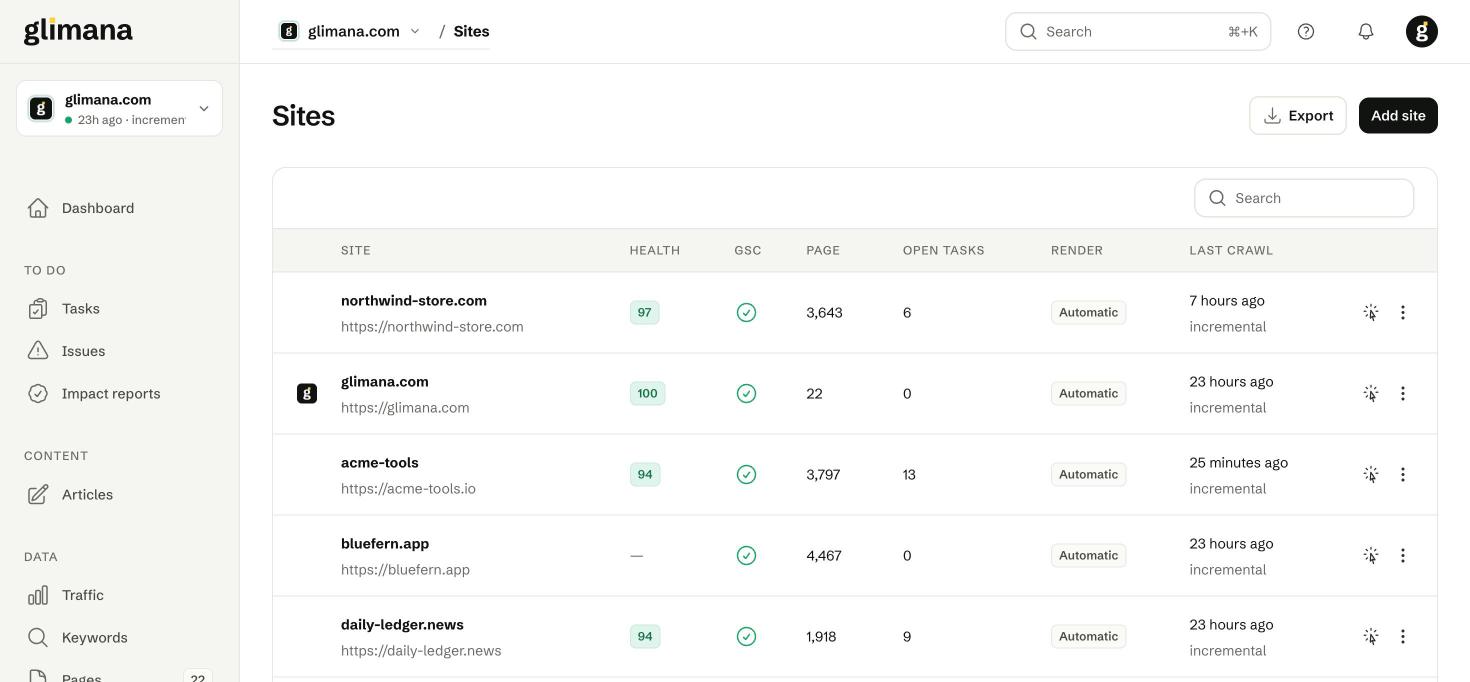Click the Articles pencil icon

(38, 495)
